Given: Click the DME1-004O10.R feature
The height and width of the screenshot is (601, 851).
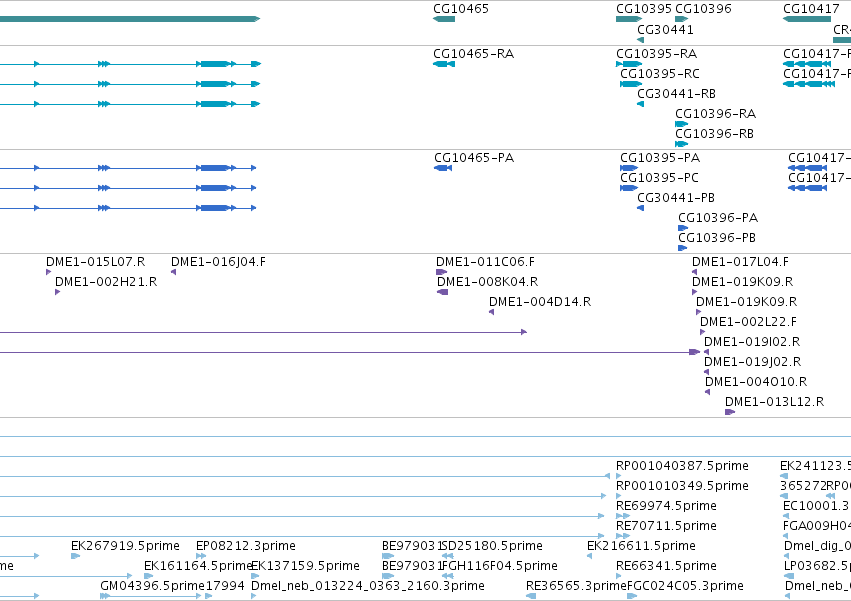Looking at the screenshot, I should (x=756, y=383).
